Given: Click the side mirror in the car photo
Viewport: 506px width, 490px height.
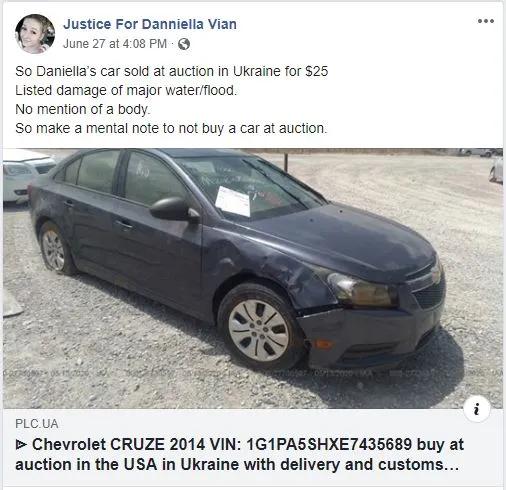Looking at the screenshot, I should pyautogui.click(x=174, y=209).
